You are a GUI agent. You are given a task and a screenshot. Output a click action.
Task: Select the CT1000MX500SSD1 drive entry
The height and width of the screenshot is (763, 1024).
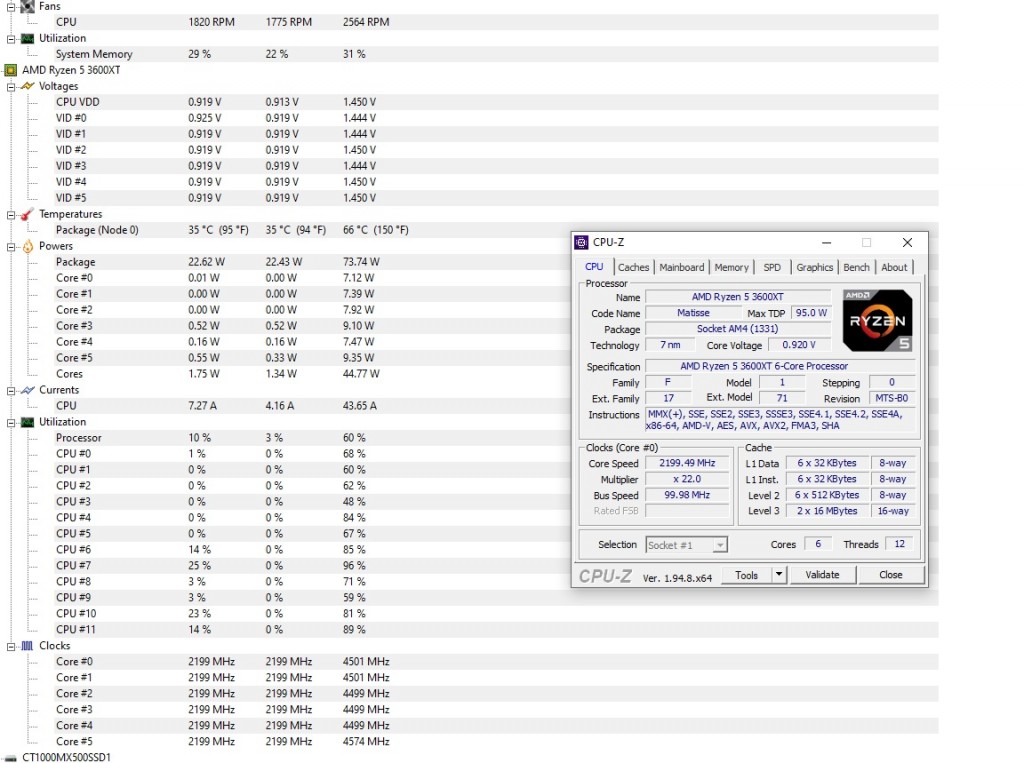[x=67, y=758]
